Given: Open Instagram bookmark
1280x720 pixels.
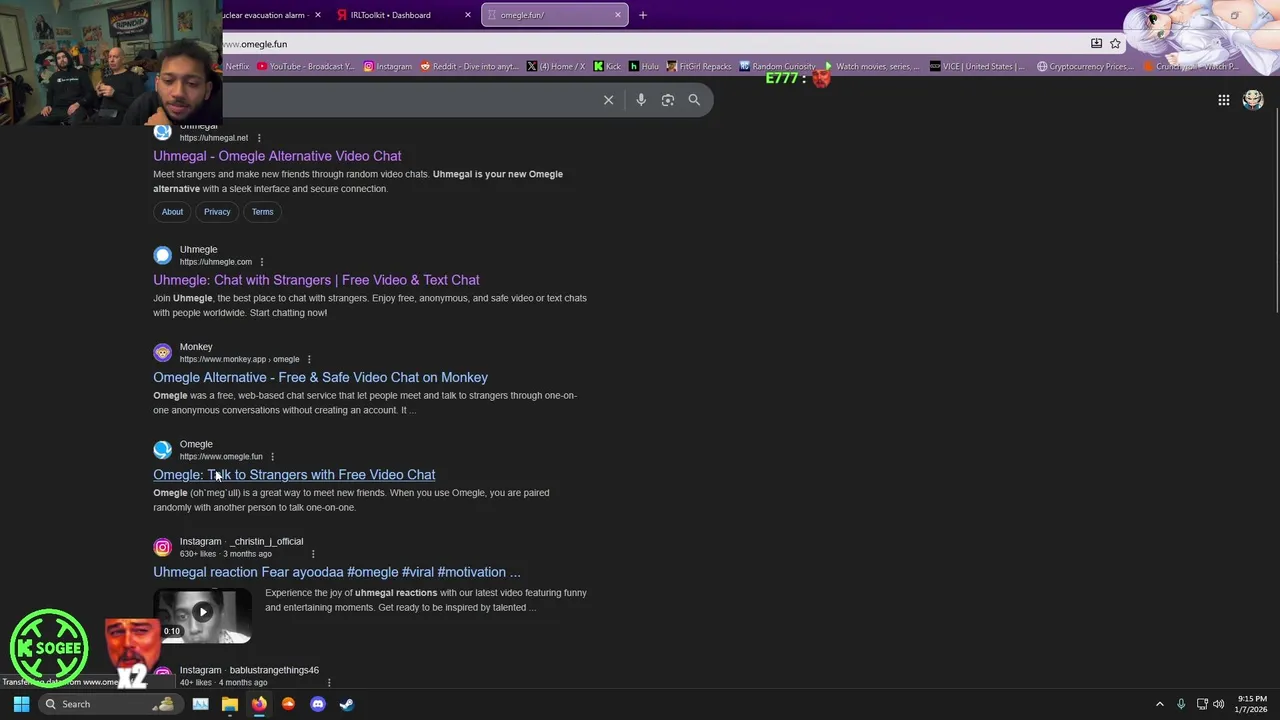Looking at the screenshot, I should pos(388,66).
